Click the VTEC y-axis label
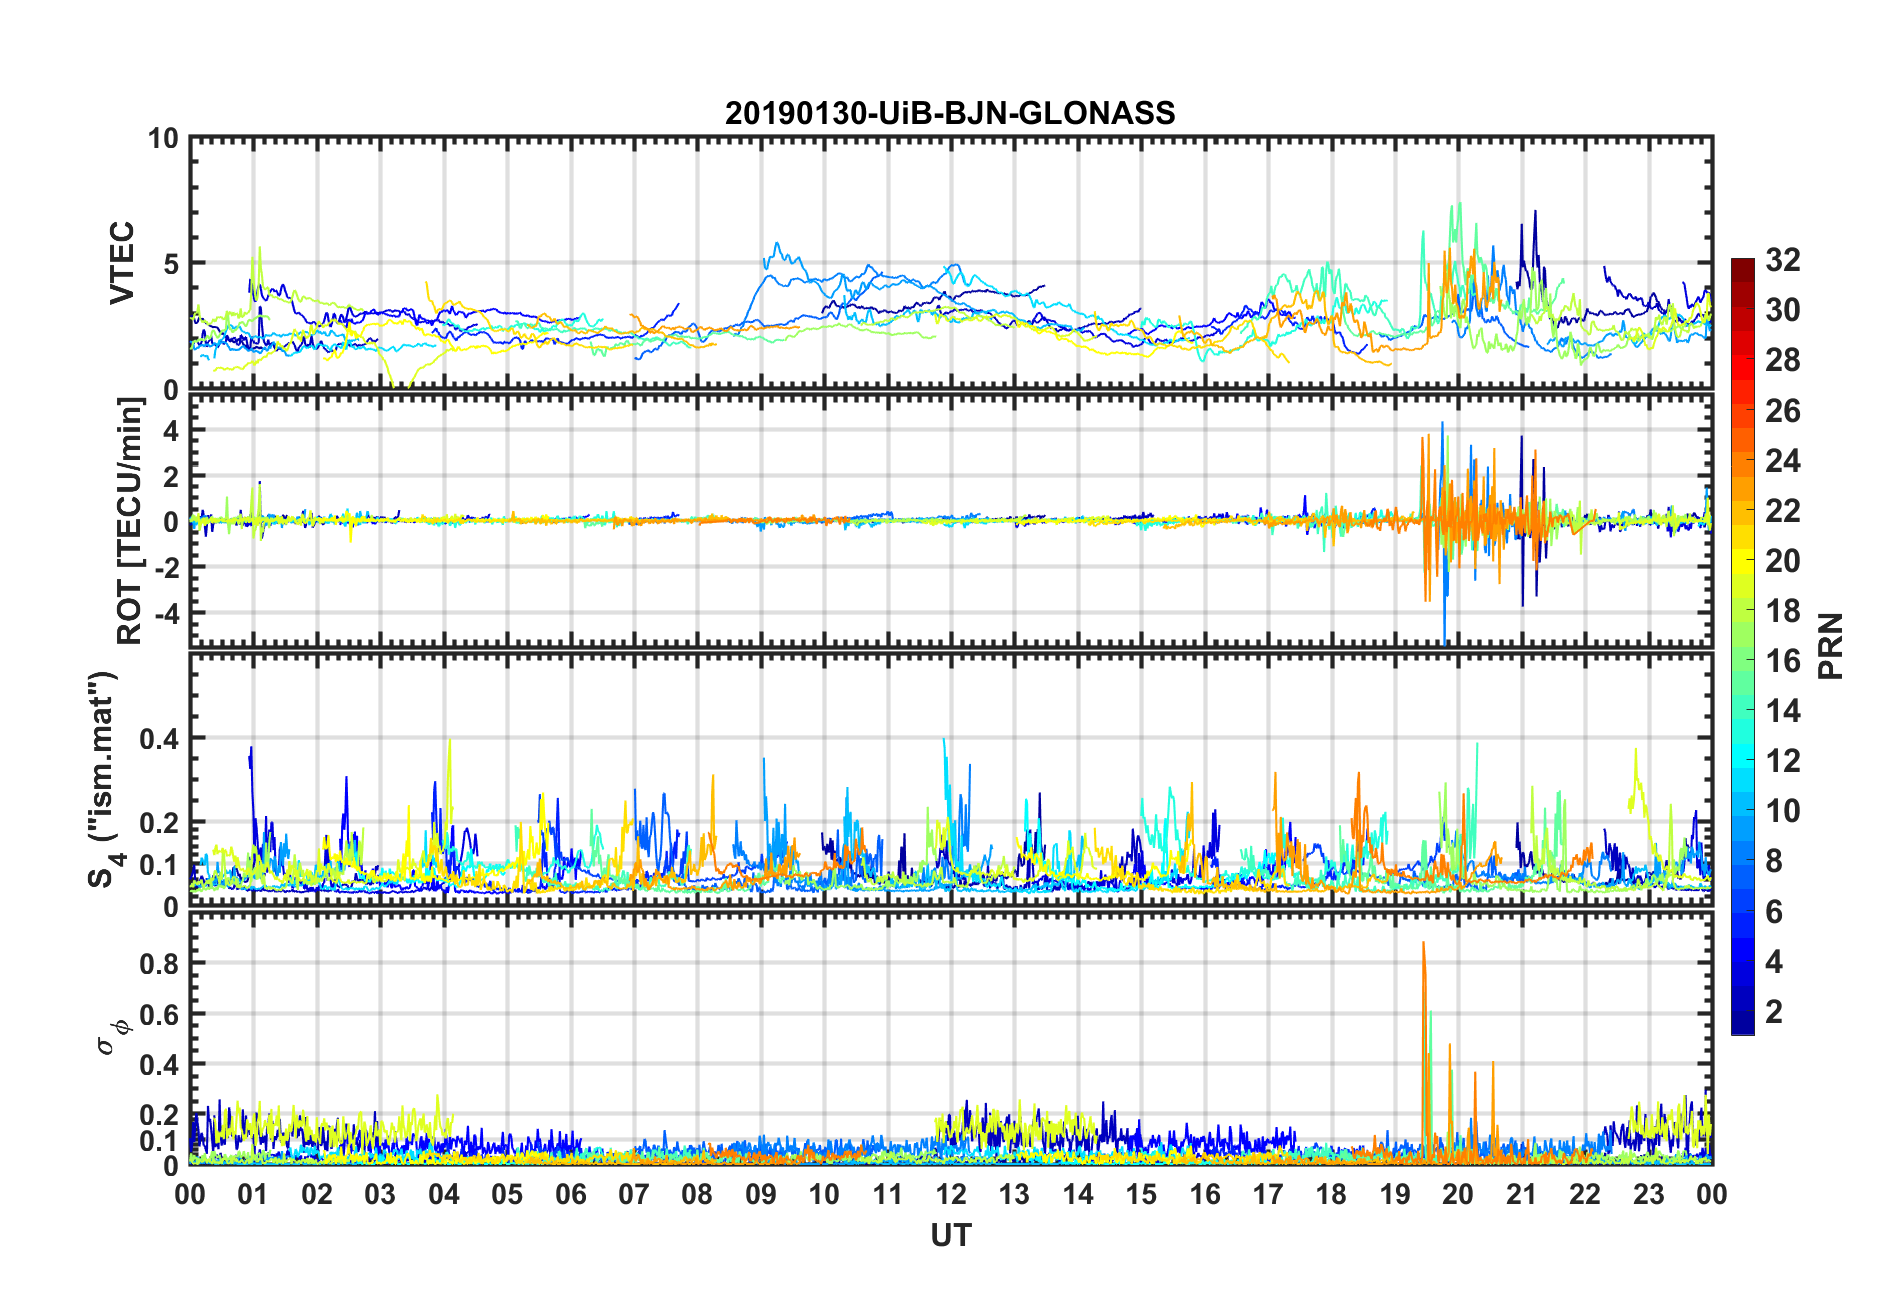 122,263
